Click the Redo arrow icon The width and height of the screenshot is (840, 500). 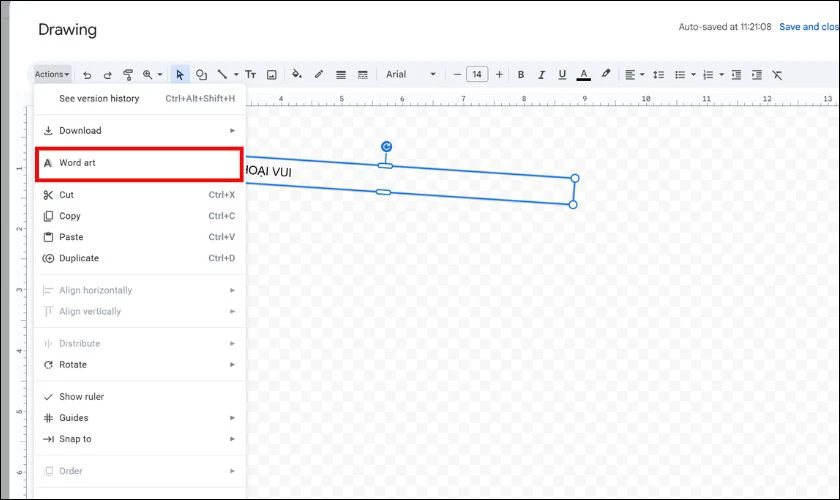(107, 75)
